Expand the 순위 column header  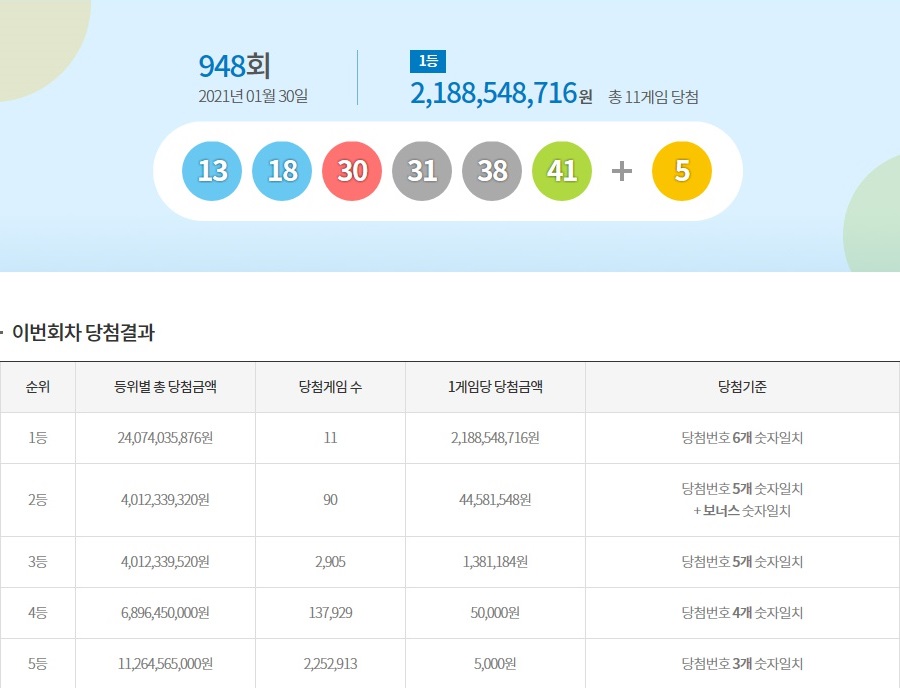pyautogui.click(x=38, y=387)
